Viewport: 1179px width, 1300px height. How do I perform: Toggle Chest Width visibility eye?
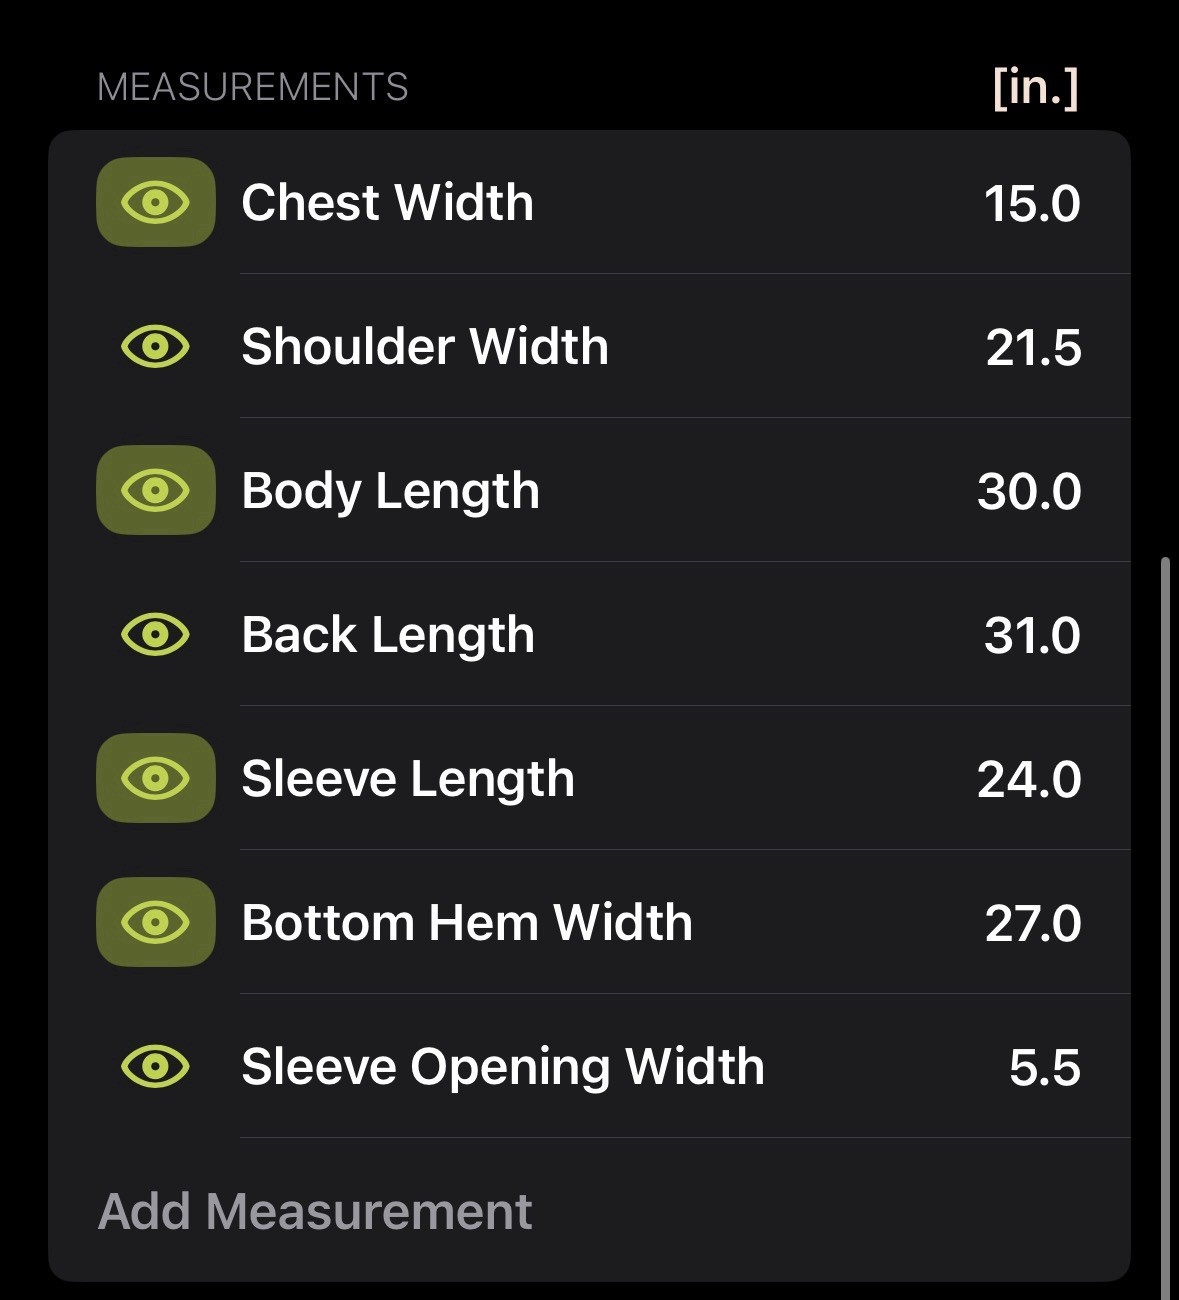[x=155, y=203]
